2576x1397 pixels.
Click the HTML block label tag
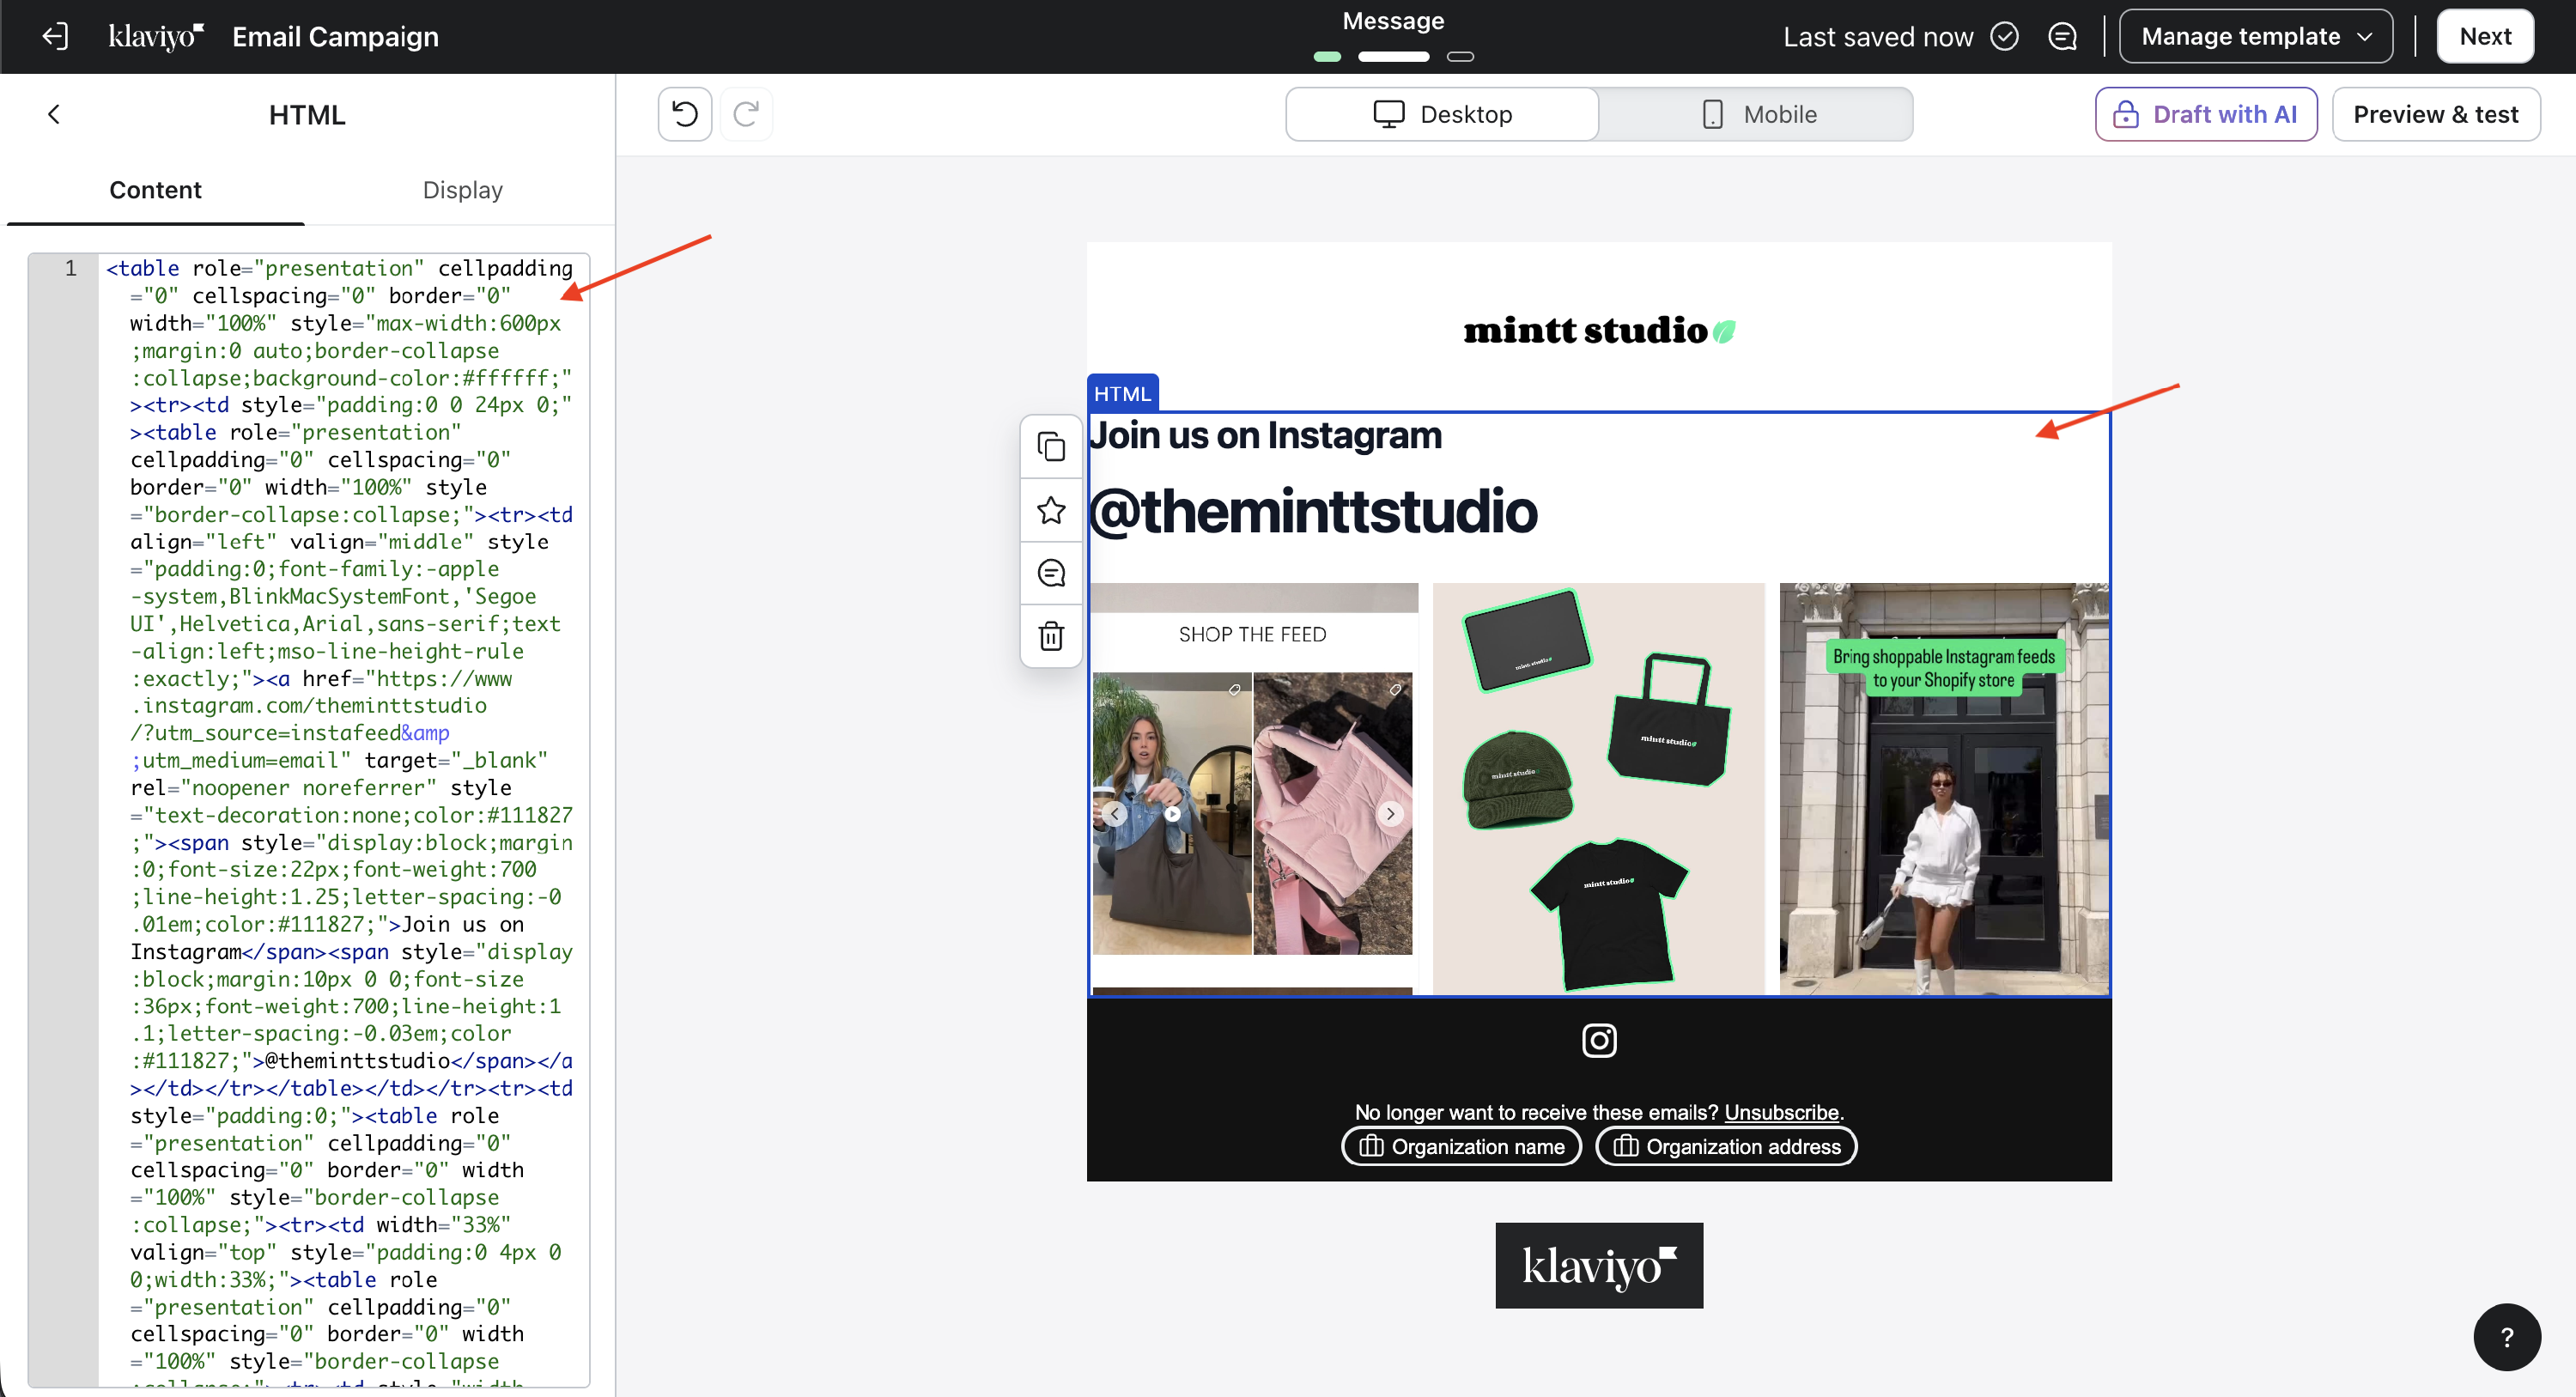pyautogui.click(x=1122, y=393)
